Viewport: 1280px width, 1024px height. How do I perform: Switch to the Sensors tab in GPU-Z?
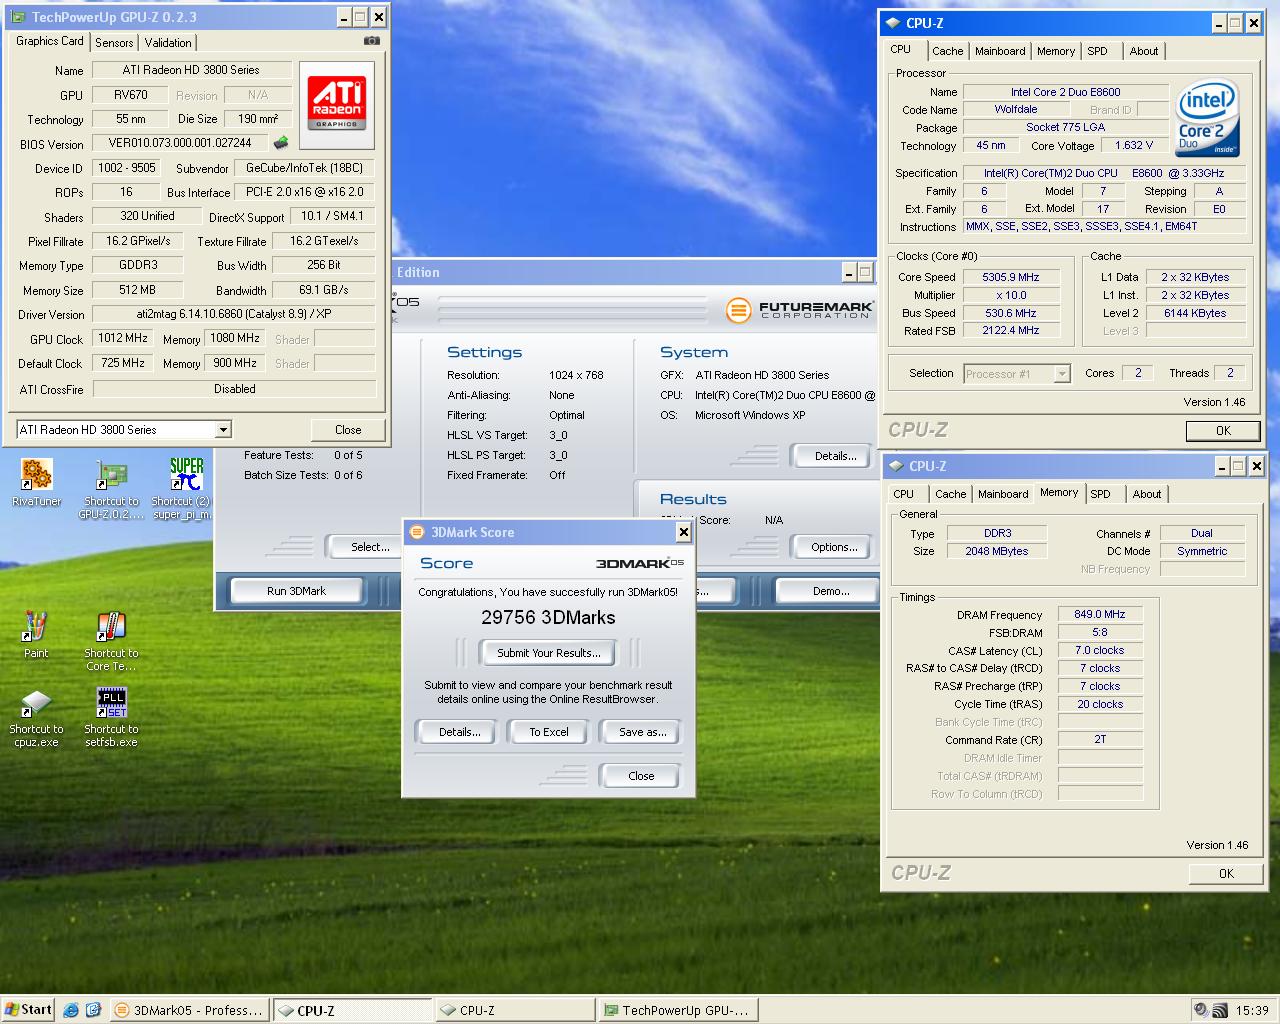[114, 42]
